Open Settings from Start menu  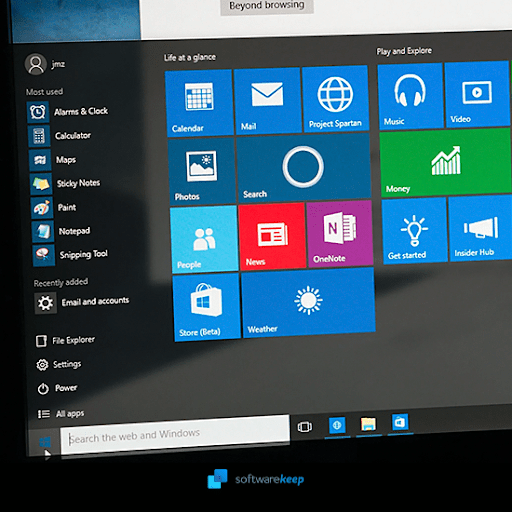click(59, 365)
